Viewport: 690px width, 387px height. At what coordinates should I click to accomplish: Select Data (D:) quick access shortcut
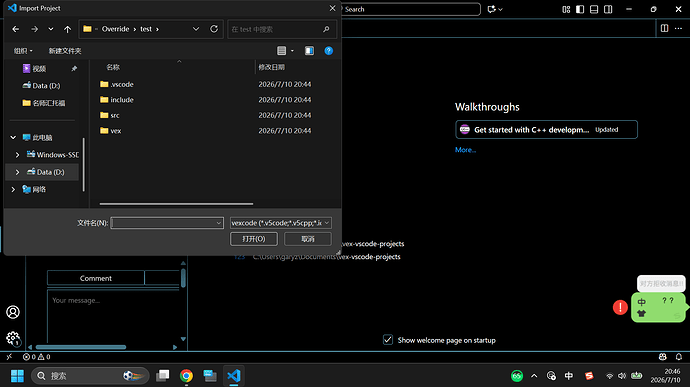46,85
